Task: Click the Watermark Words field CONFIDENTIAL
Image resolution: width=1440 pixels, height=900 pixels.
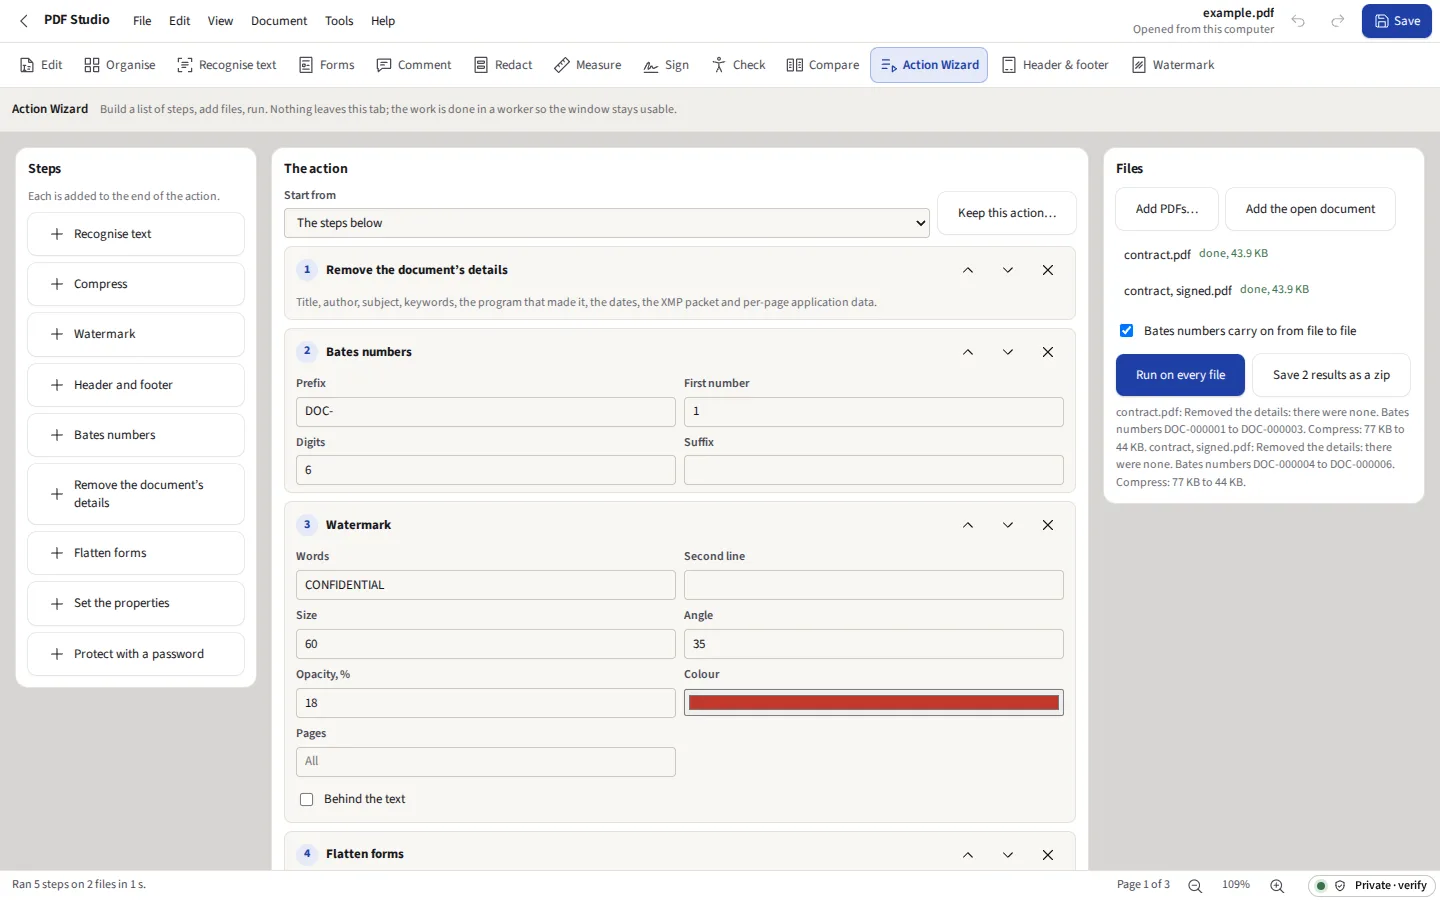Action: [486, 585]
